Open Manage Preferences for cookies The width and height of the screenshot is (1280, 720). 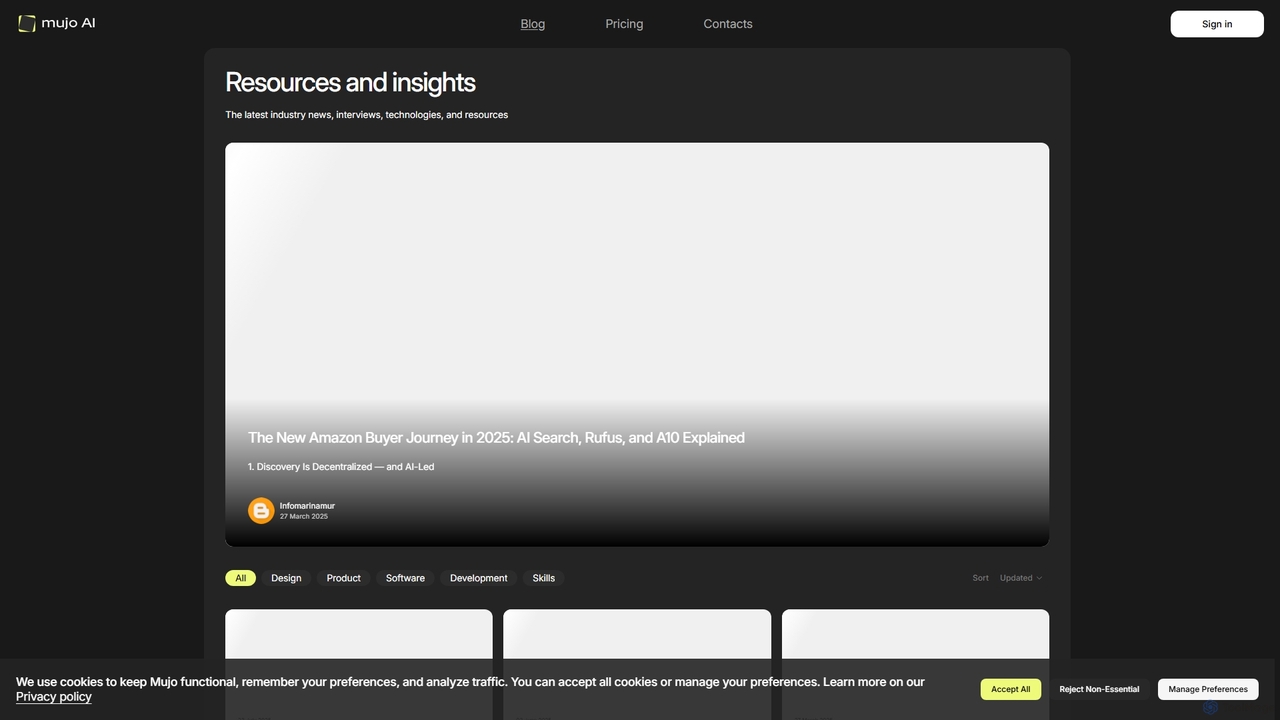[1208, 689]
